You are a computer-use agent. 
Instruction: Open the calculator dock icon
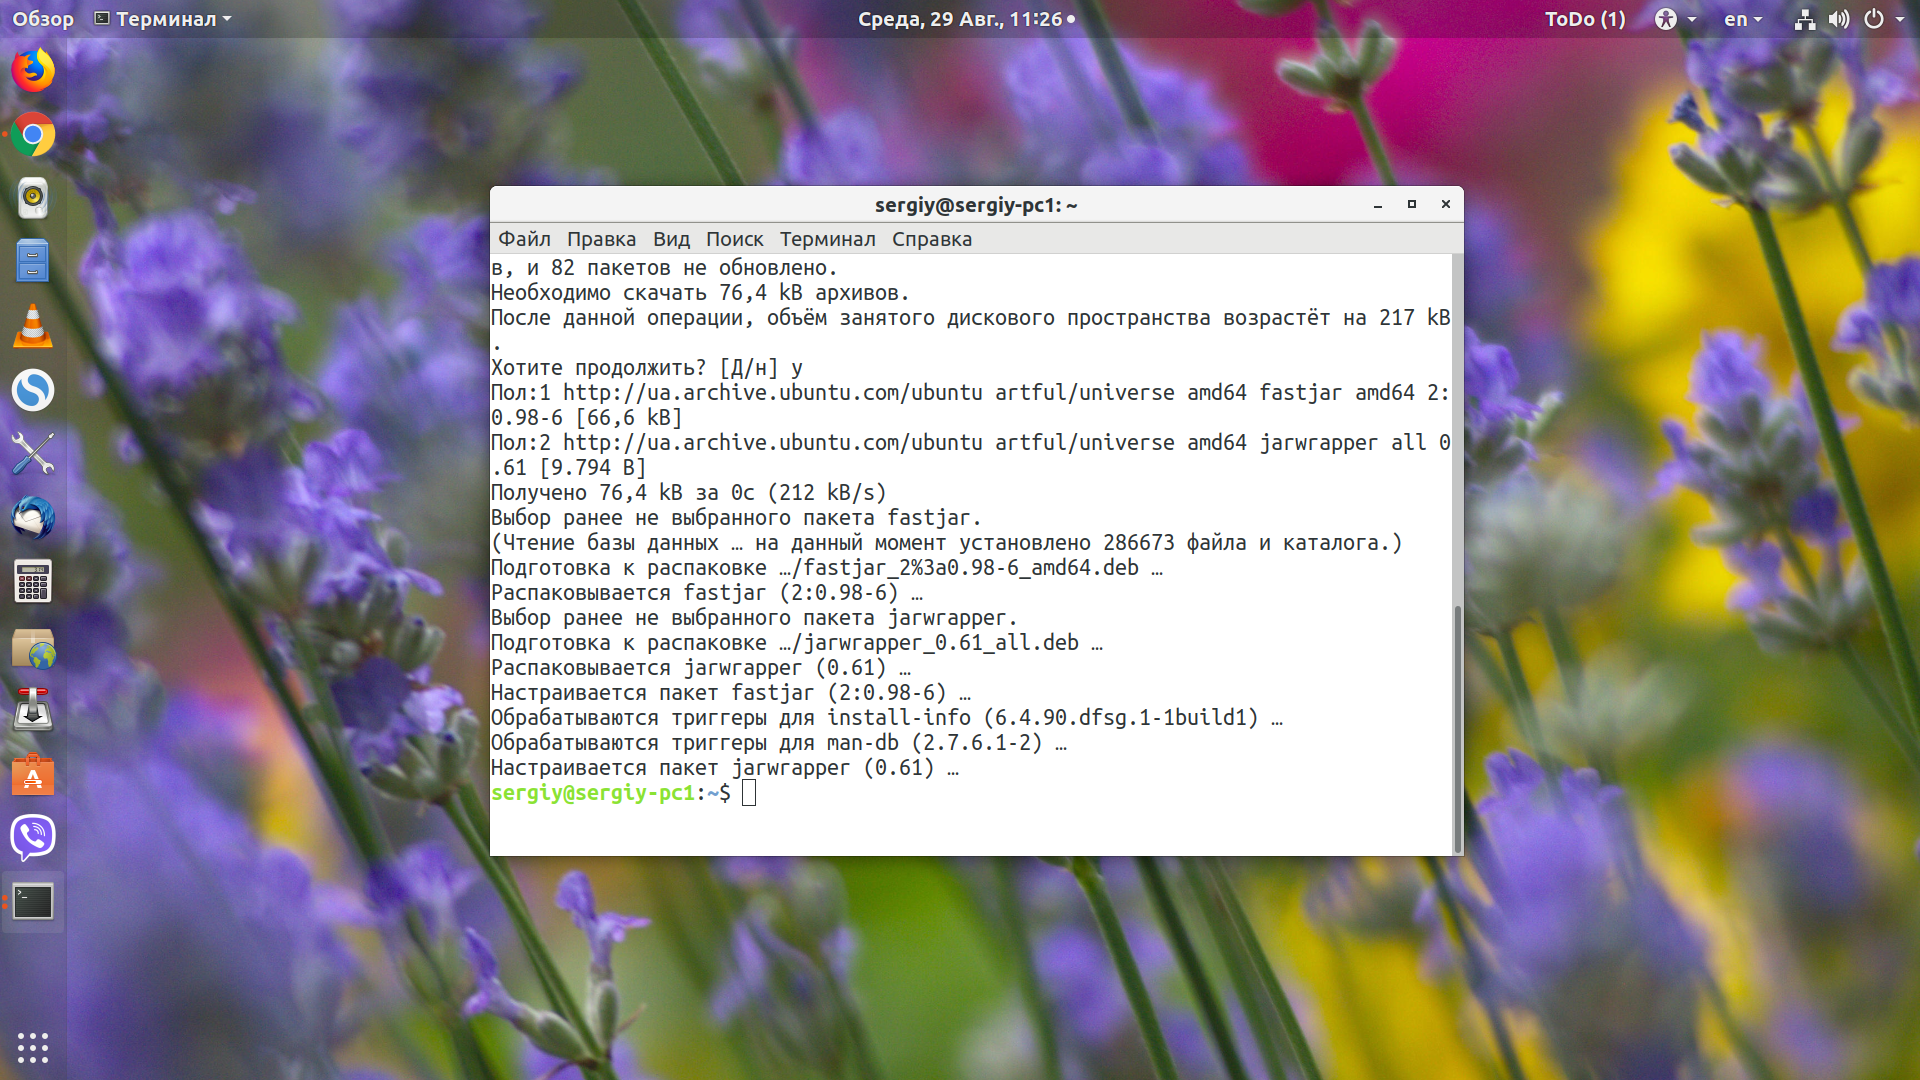click(x=33, y=582)
